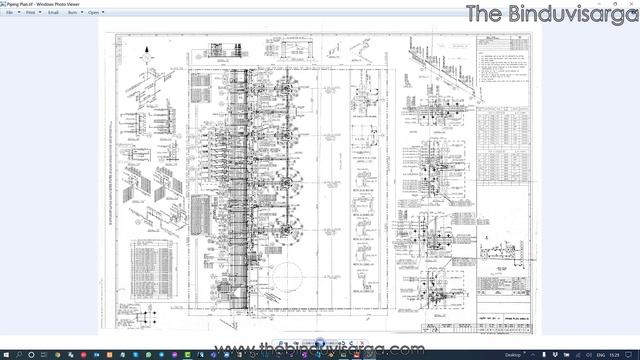
Task: Expand the Burn dropdown arrow
Action: tap(82, 12)
